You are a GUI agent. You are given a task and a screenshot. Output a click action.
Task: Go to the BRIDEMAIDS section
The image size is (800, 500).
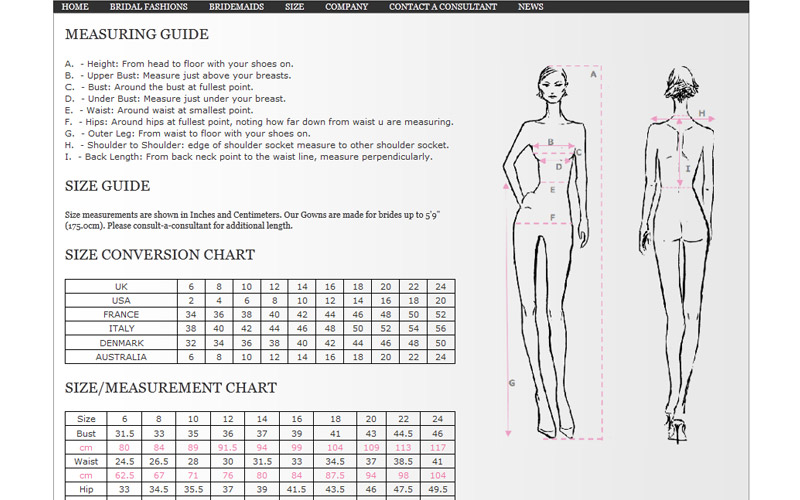(x=236, y=7)
